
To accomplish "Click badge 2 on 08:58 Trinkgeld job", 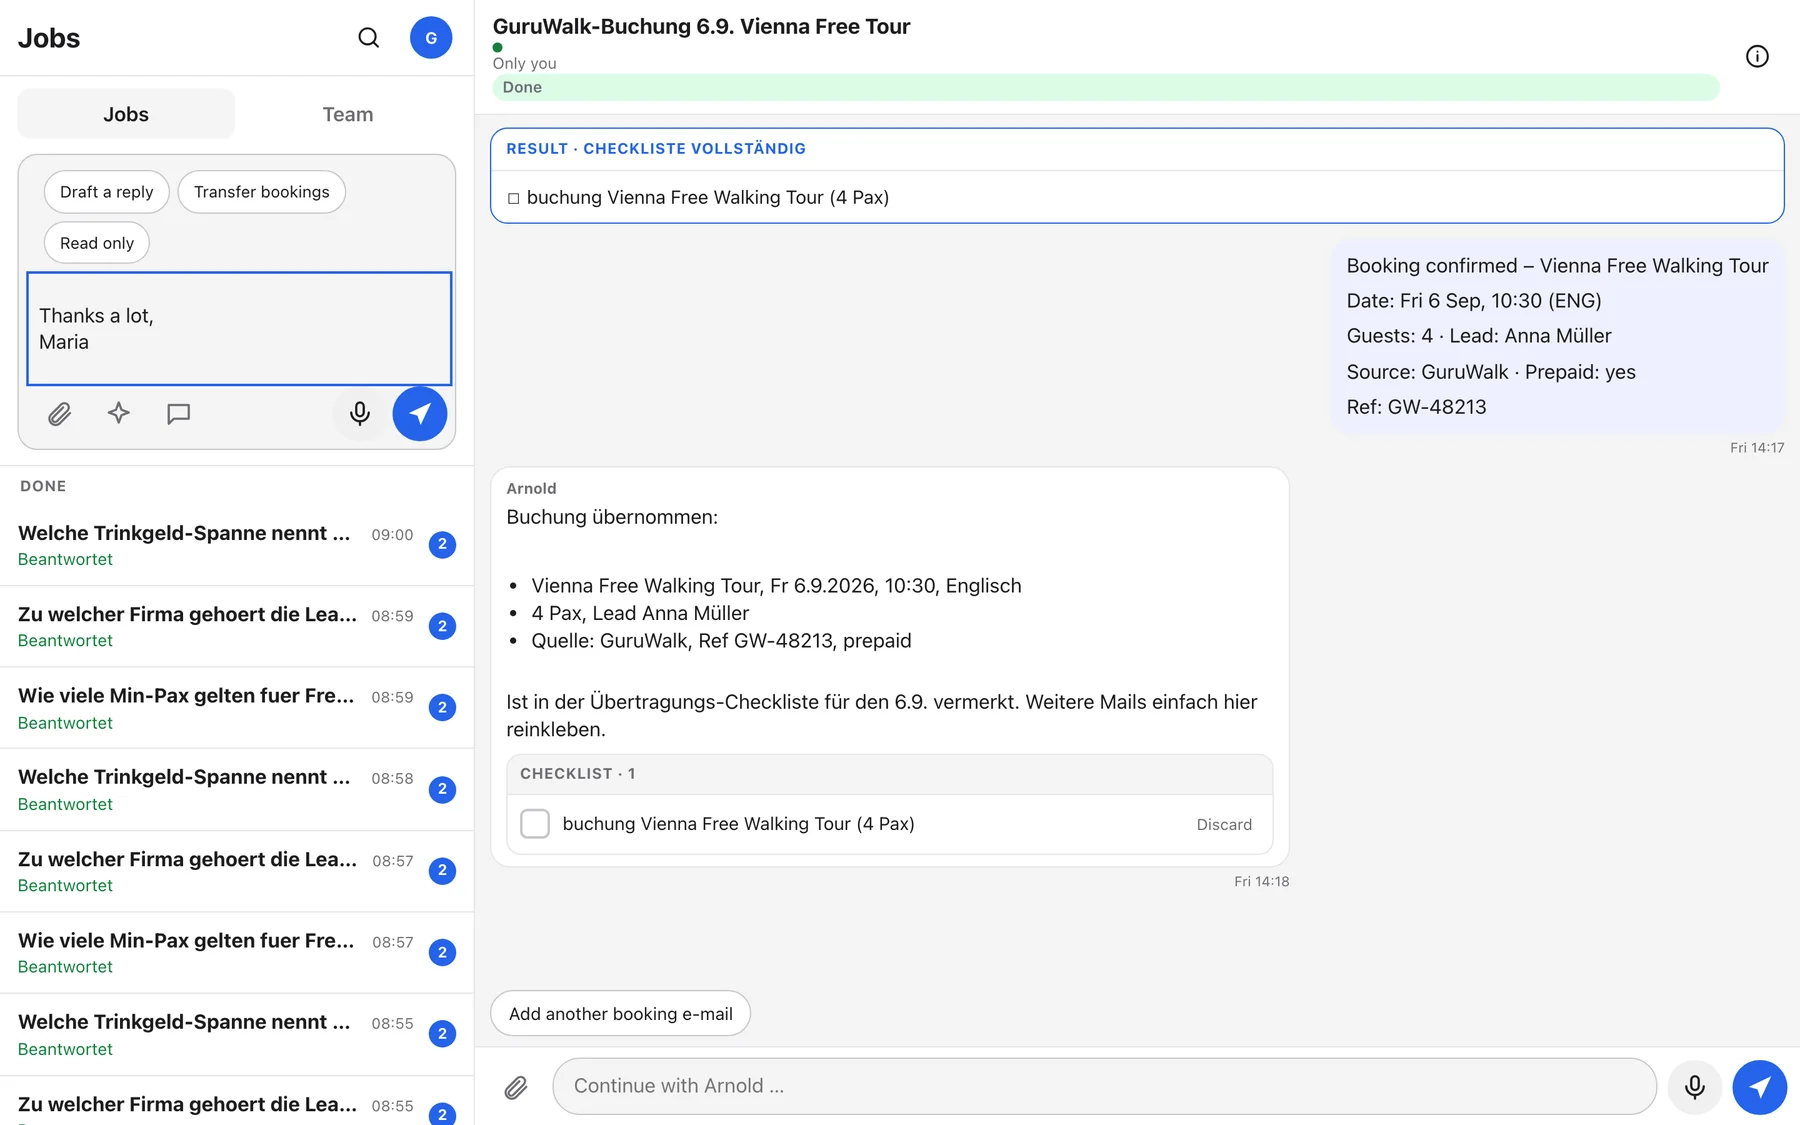I will (x=442, y=789).
